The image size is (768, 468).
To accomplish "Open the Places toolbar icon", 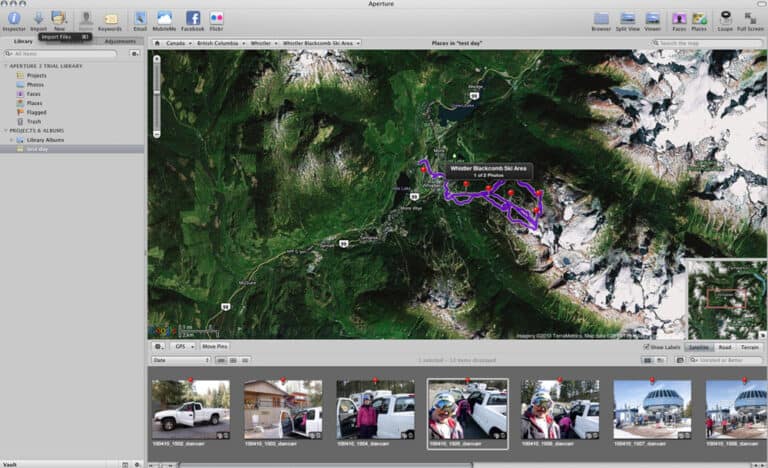I will (699, 19).
